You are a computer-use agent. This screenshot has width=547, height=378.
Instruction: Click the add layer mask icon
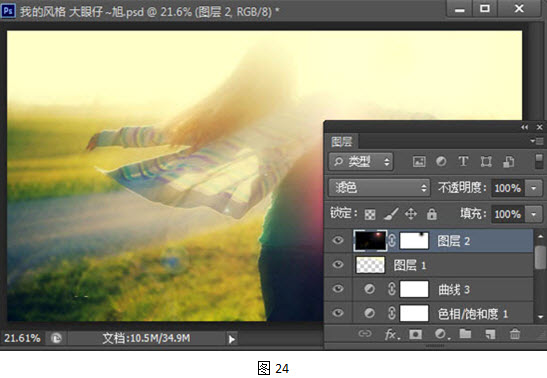click(415, 334)
